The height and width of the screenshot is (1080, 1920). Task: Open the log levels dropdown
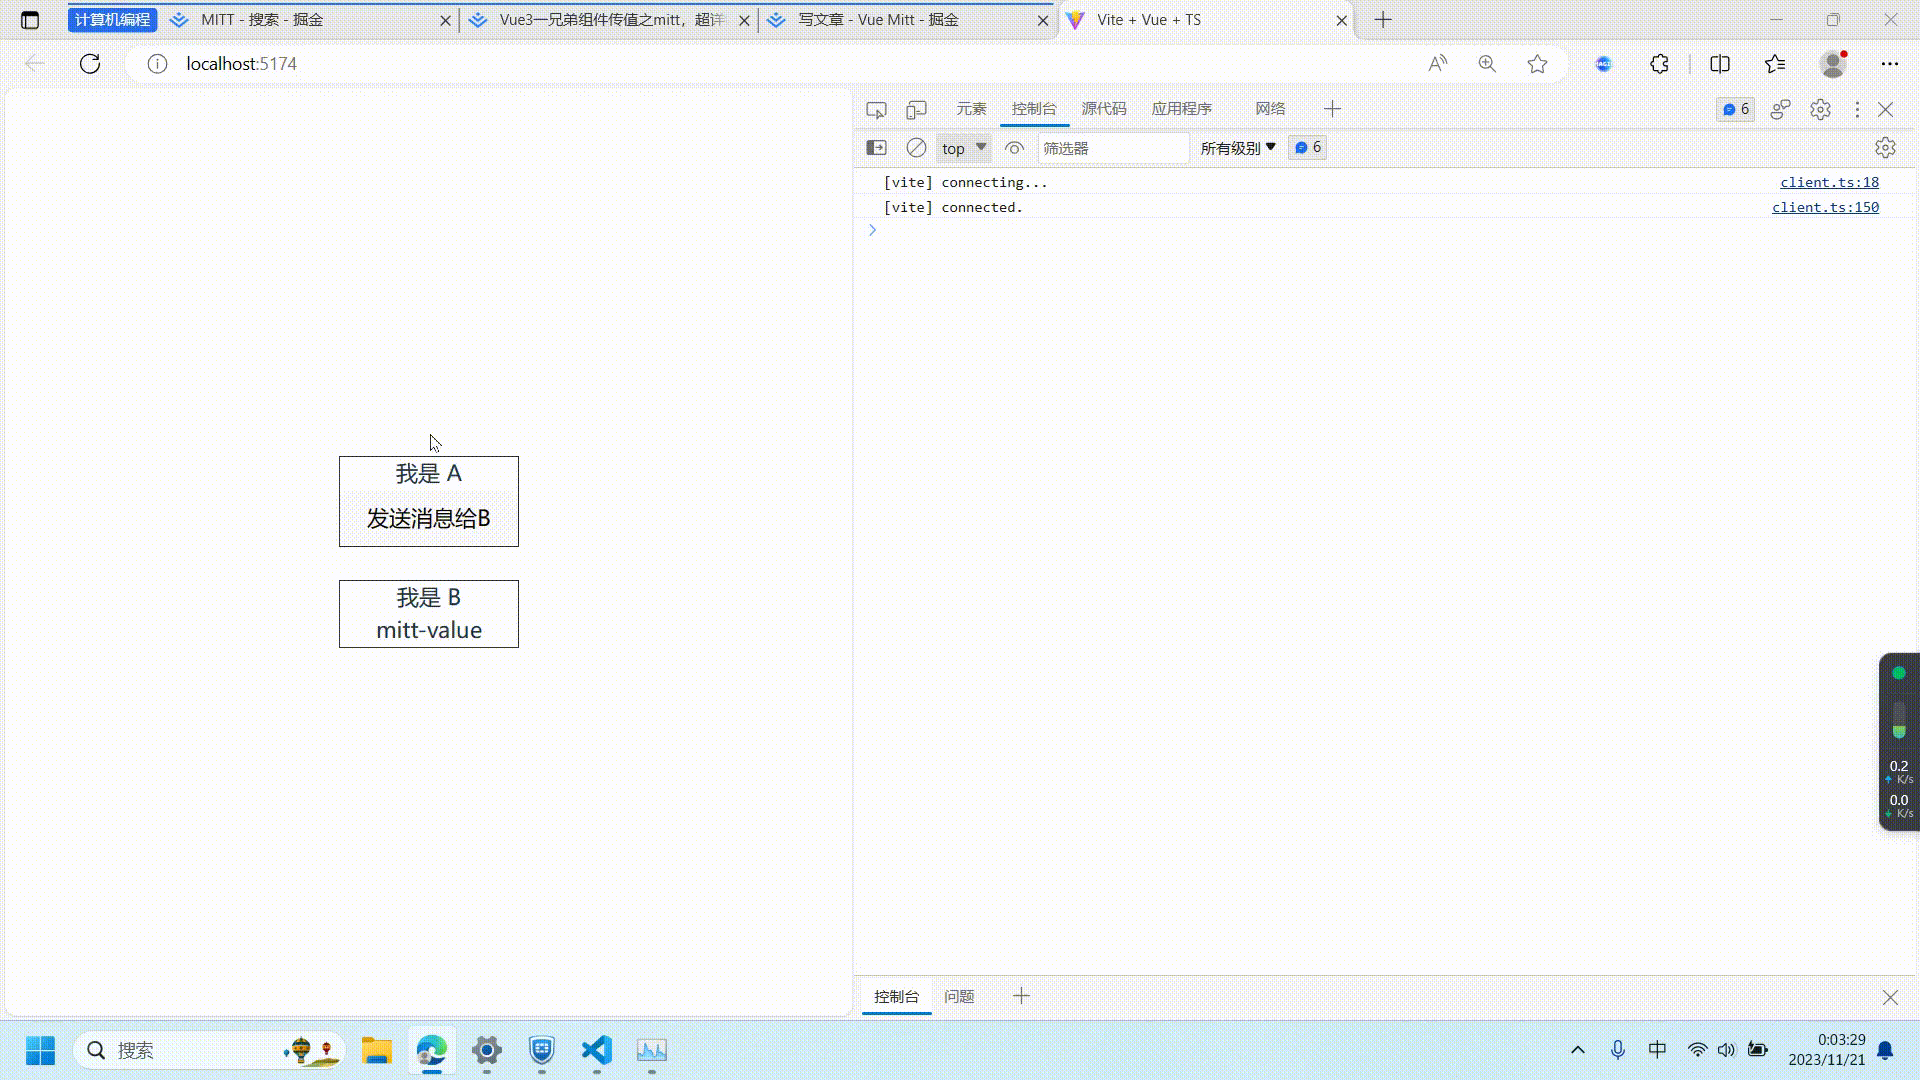pyautogui.click(x=1238, y=148)
